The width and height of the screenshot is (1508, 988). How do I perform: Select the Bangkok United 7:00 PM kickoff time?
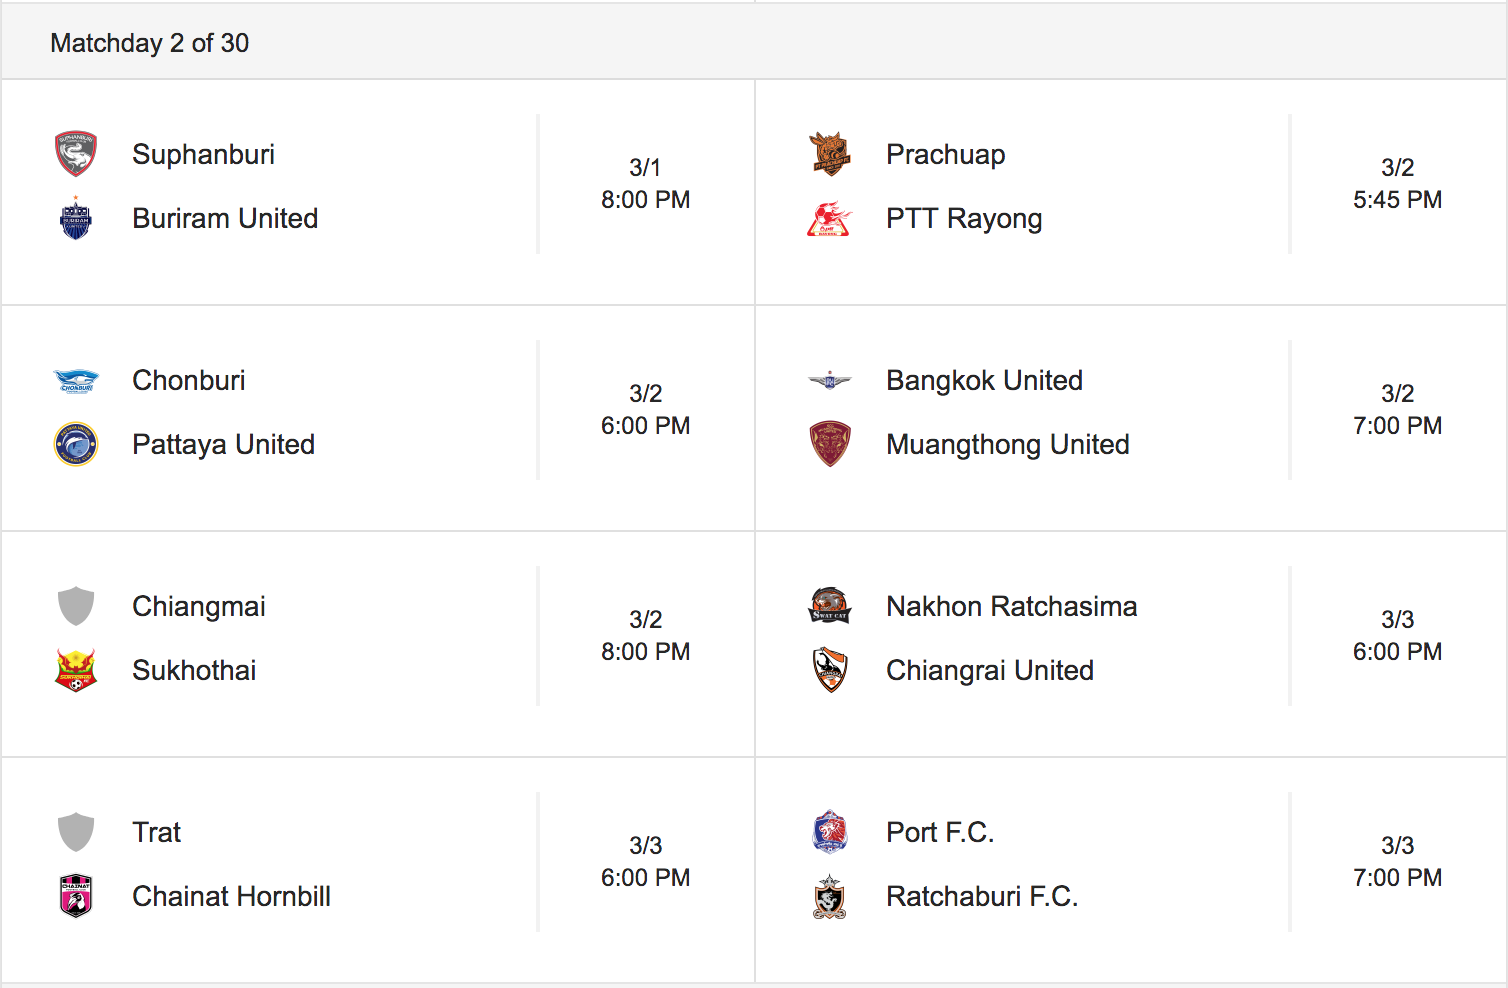click(x=1397, y=426)
